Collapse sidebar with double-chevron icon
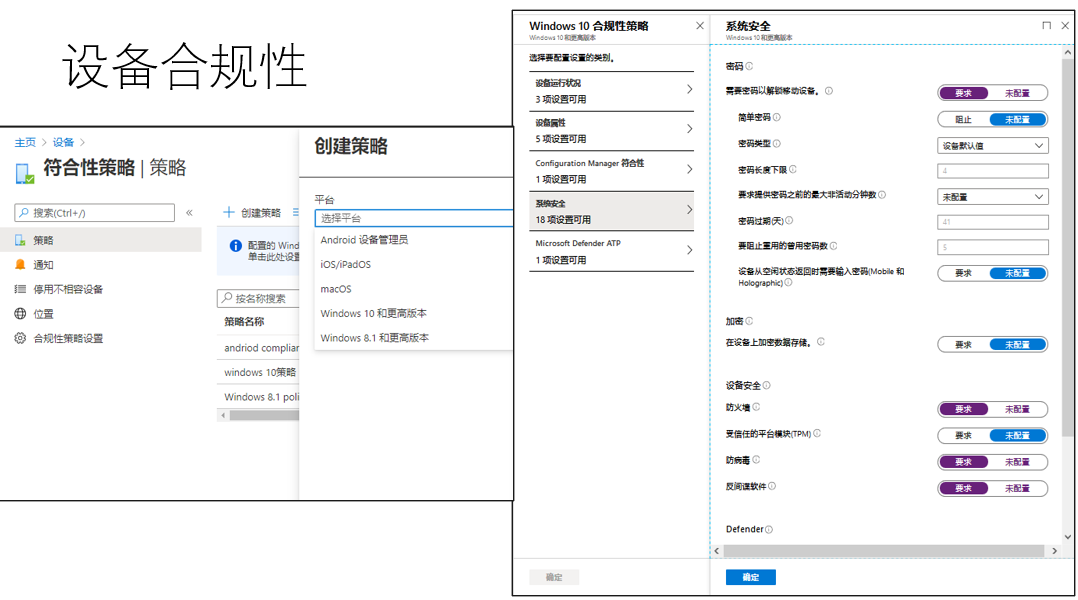 click(x=189, y=212)
